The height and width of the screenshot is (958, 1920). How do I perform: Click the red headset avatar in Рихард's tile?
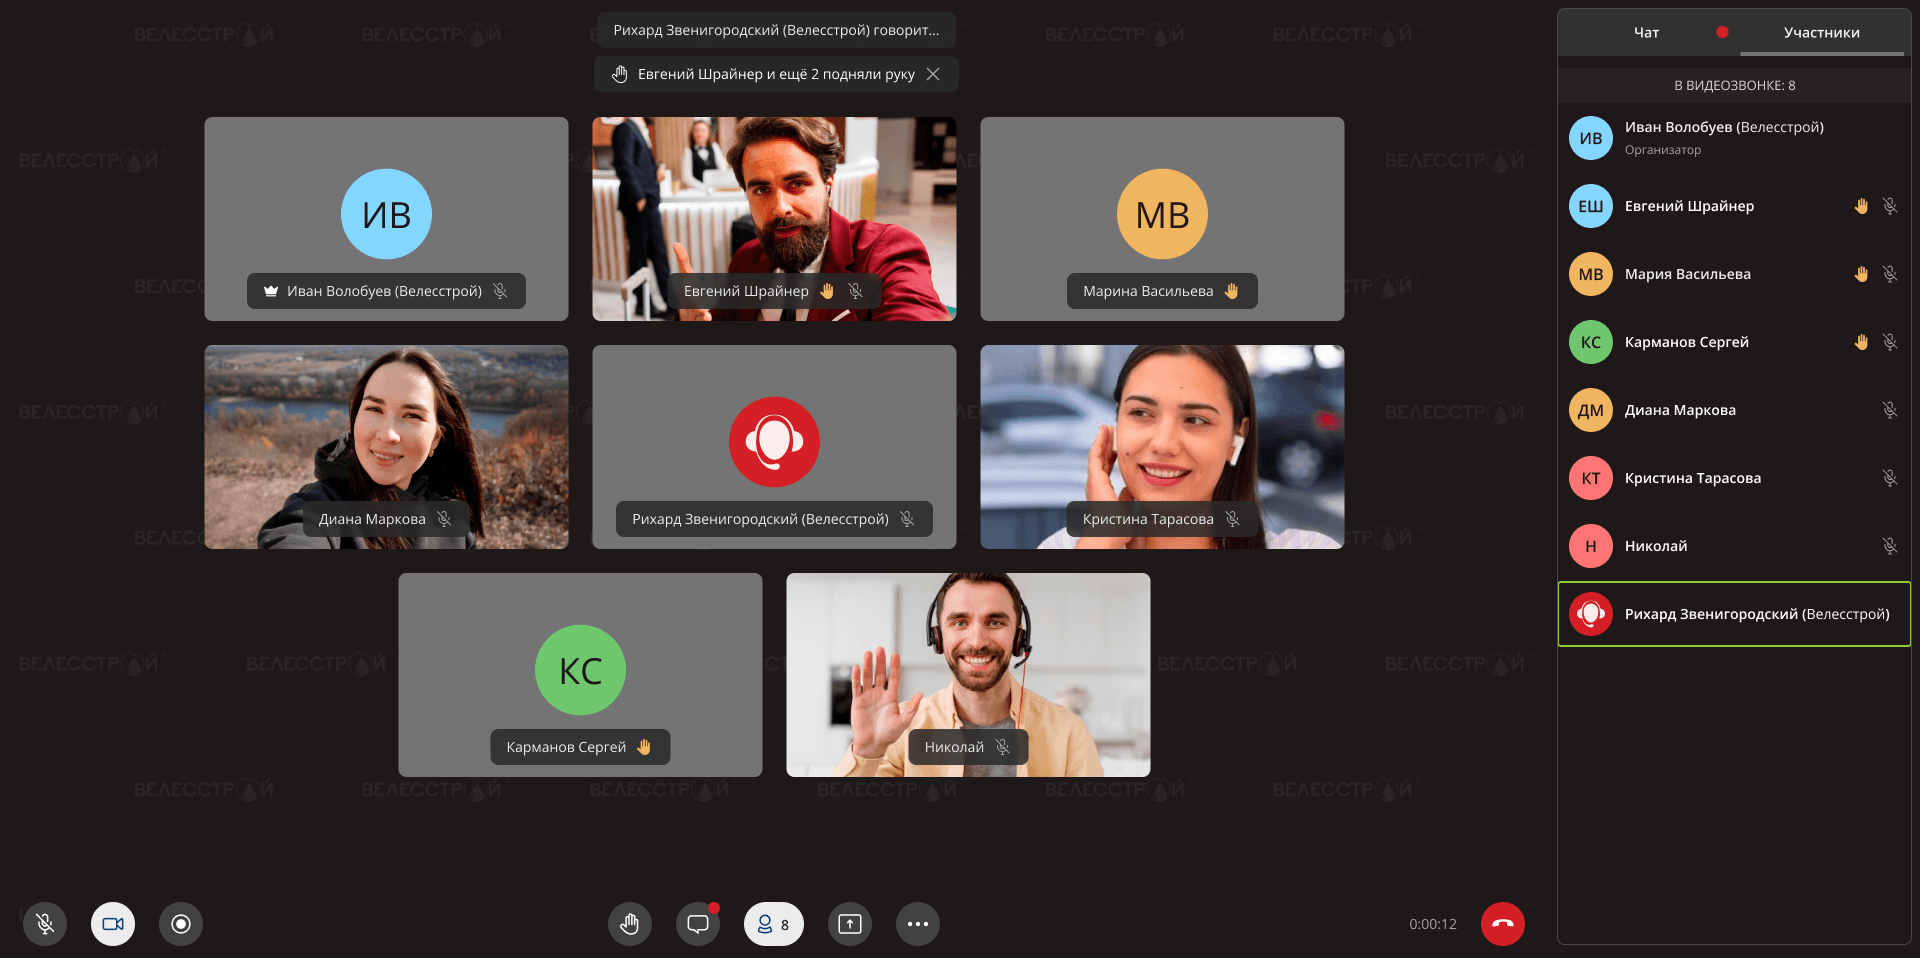pos(774,442)
